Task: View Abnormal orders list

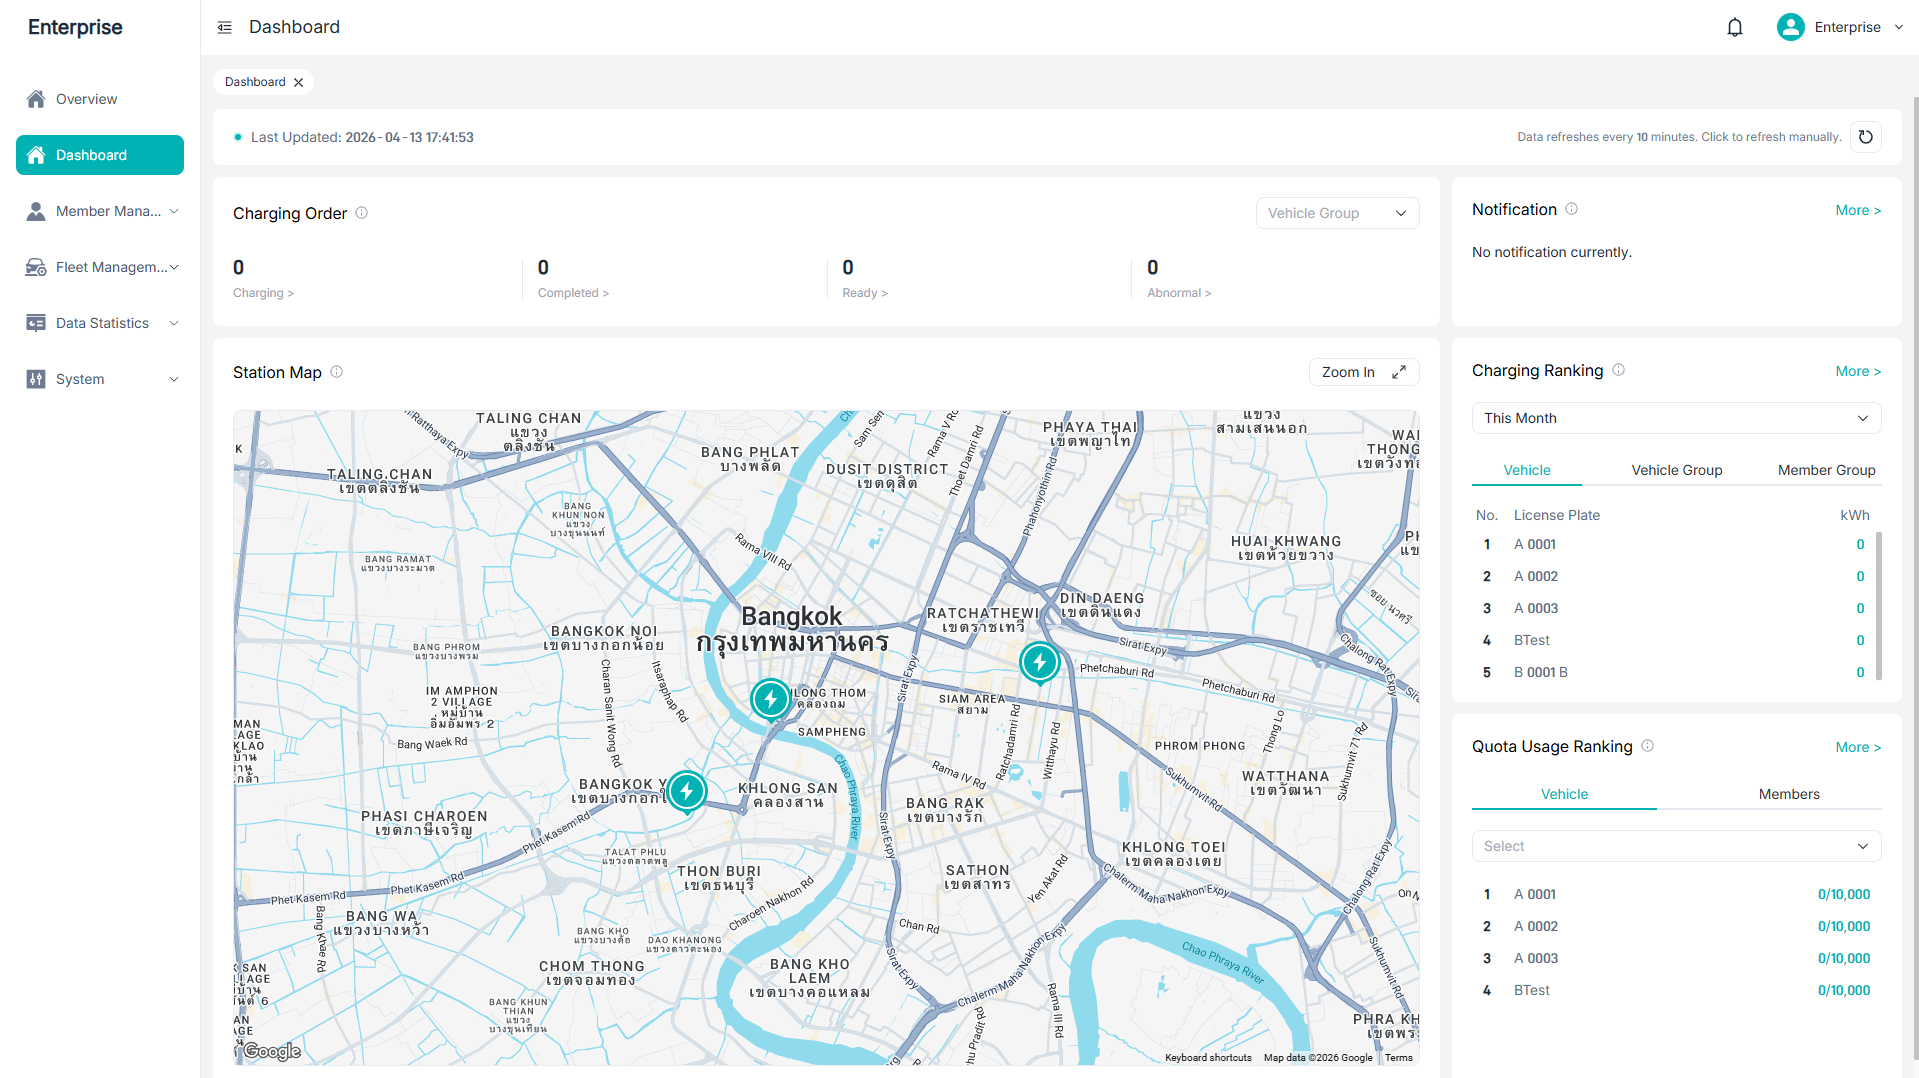Action: (1179, 293)
